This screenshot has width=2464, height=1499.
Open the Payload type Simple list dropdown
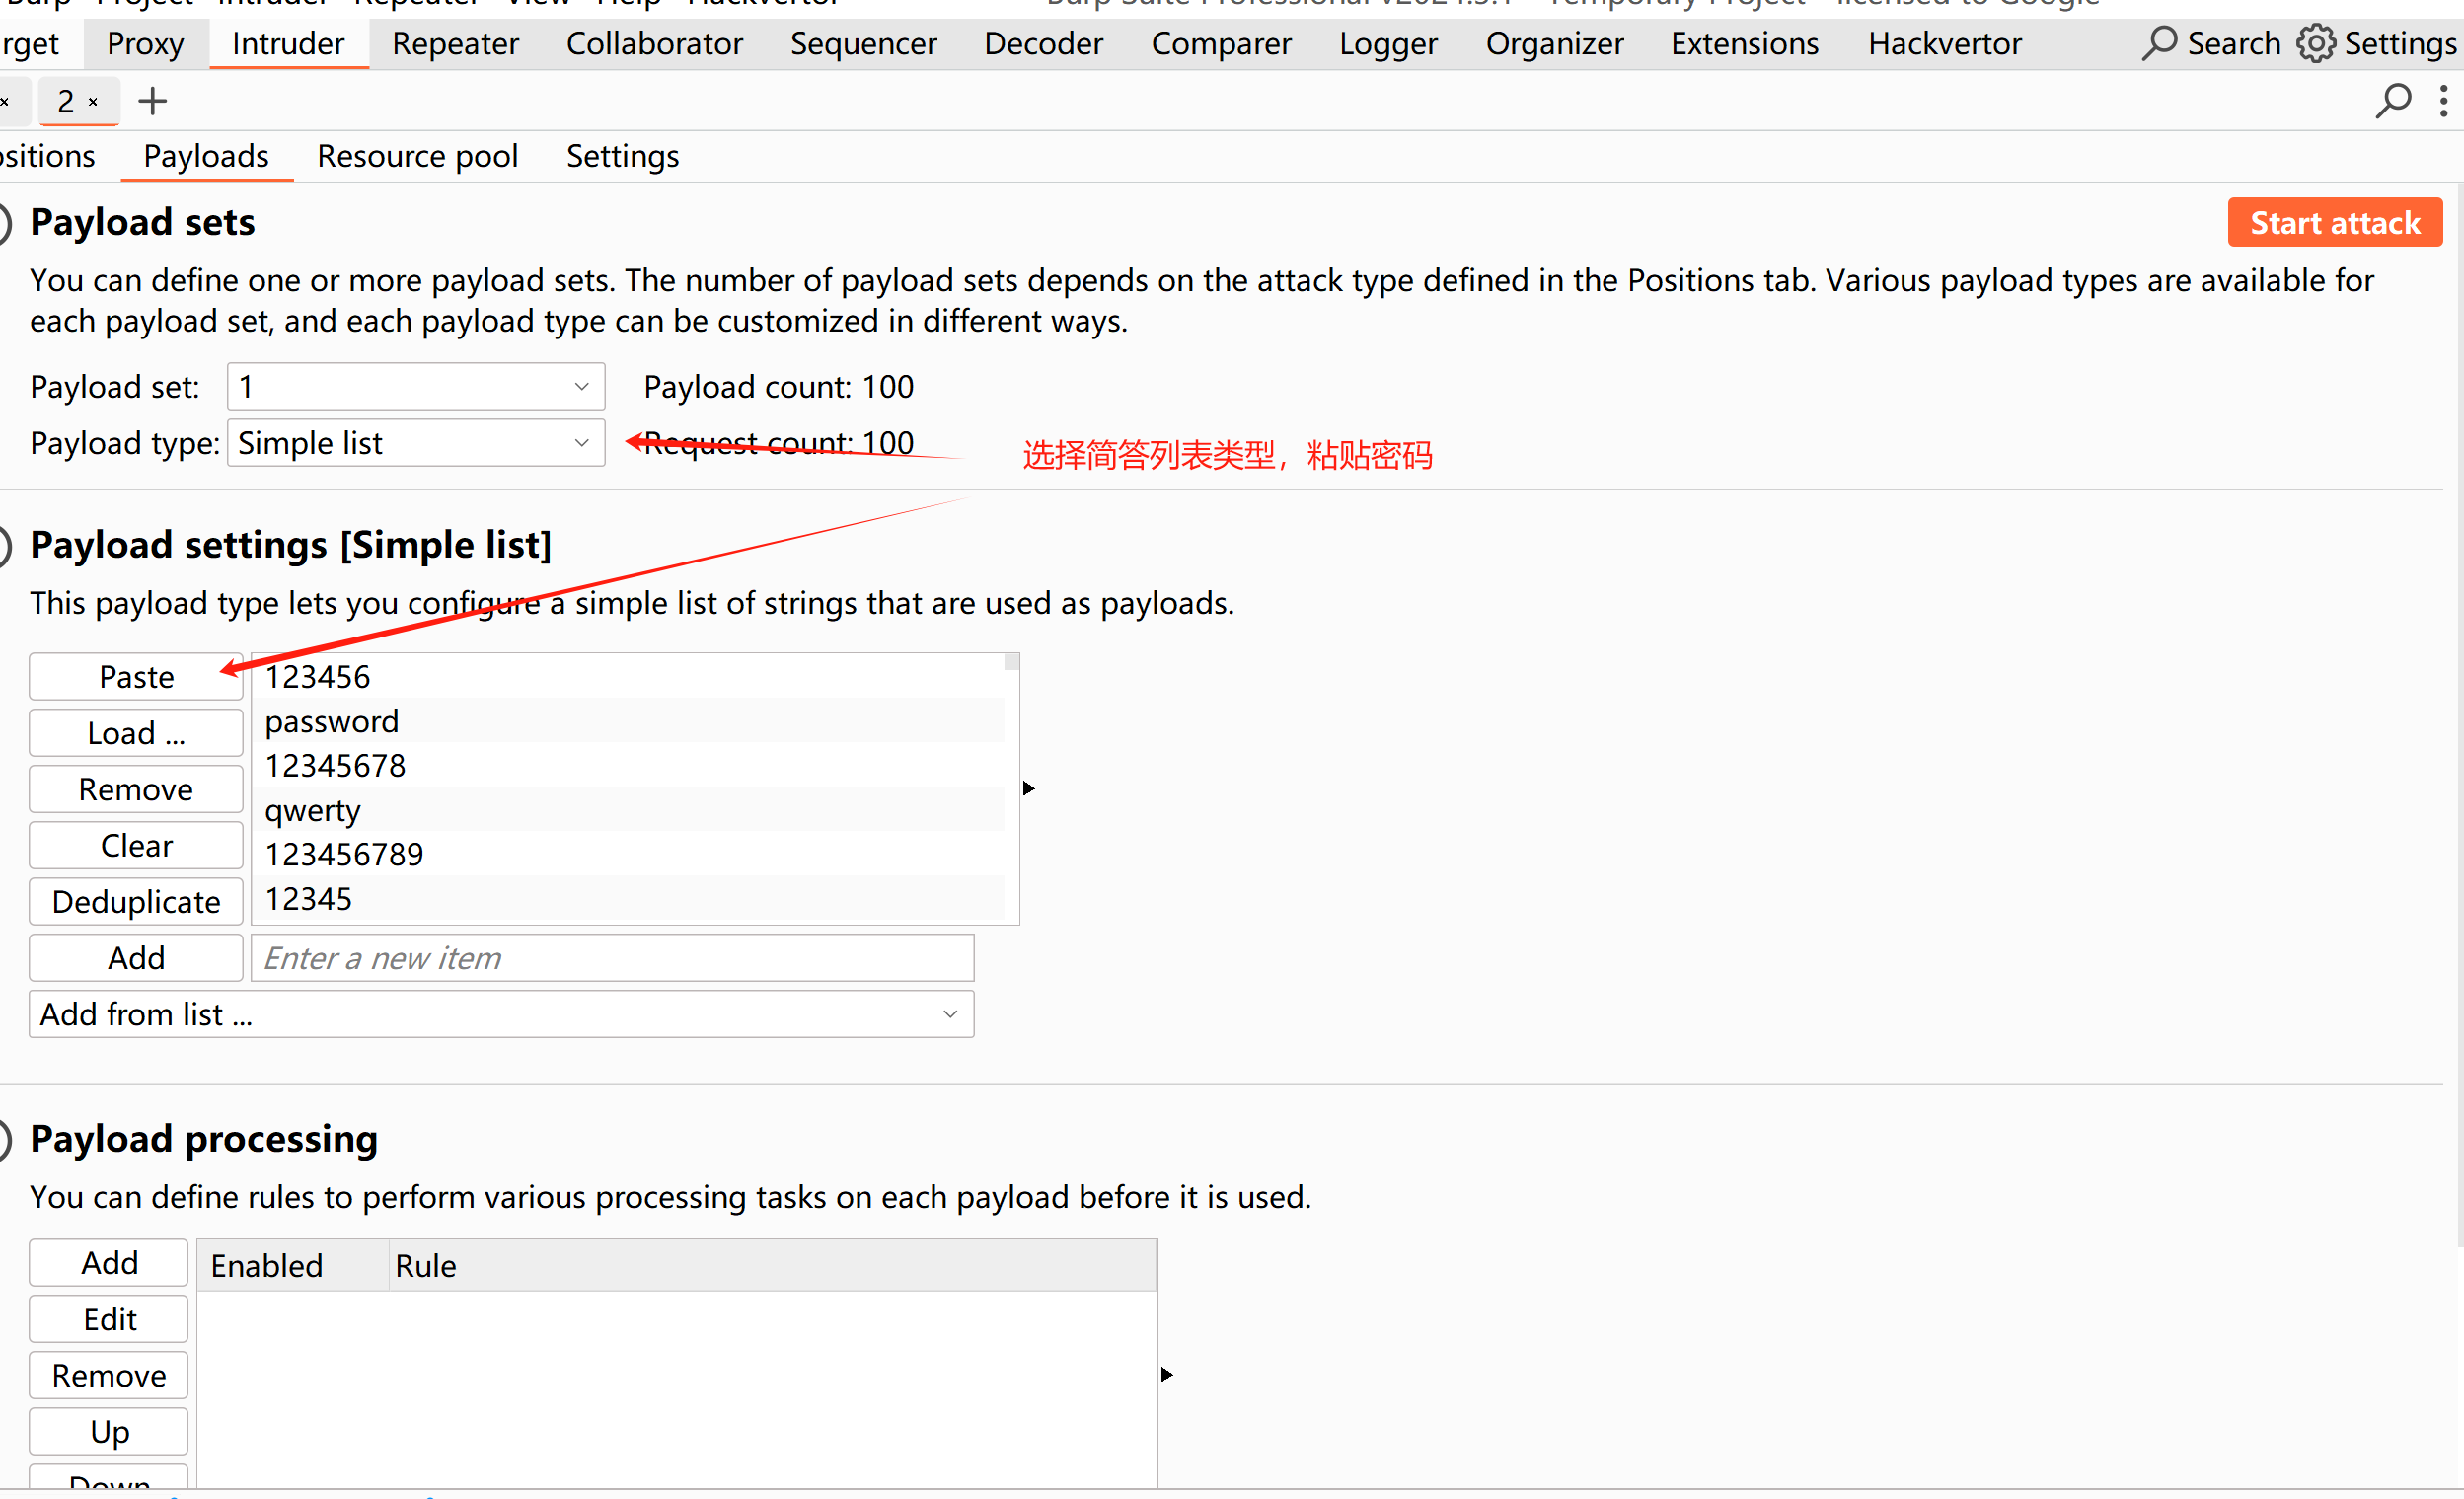pyautogui.click(x=415, y=442)
